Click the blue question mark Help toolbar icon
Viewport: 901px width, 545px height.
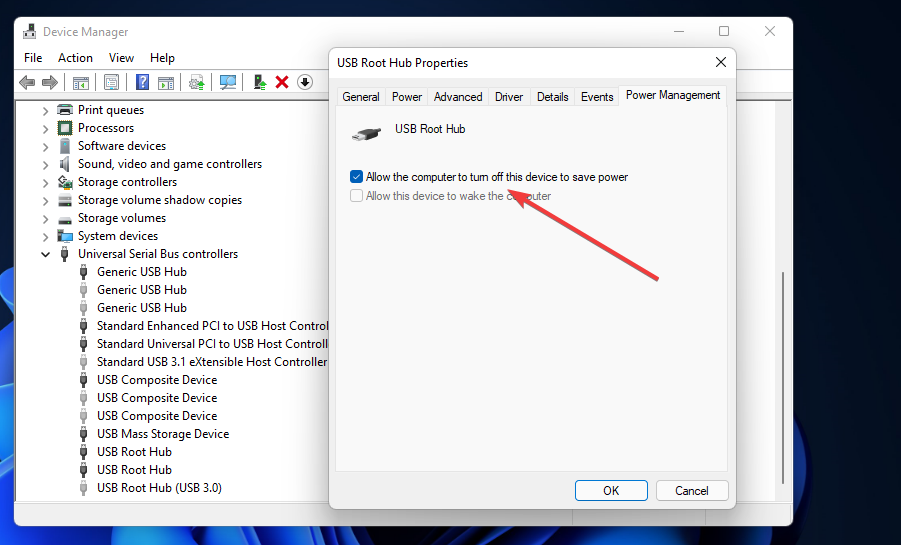click(x=142, y=82)
